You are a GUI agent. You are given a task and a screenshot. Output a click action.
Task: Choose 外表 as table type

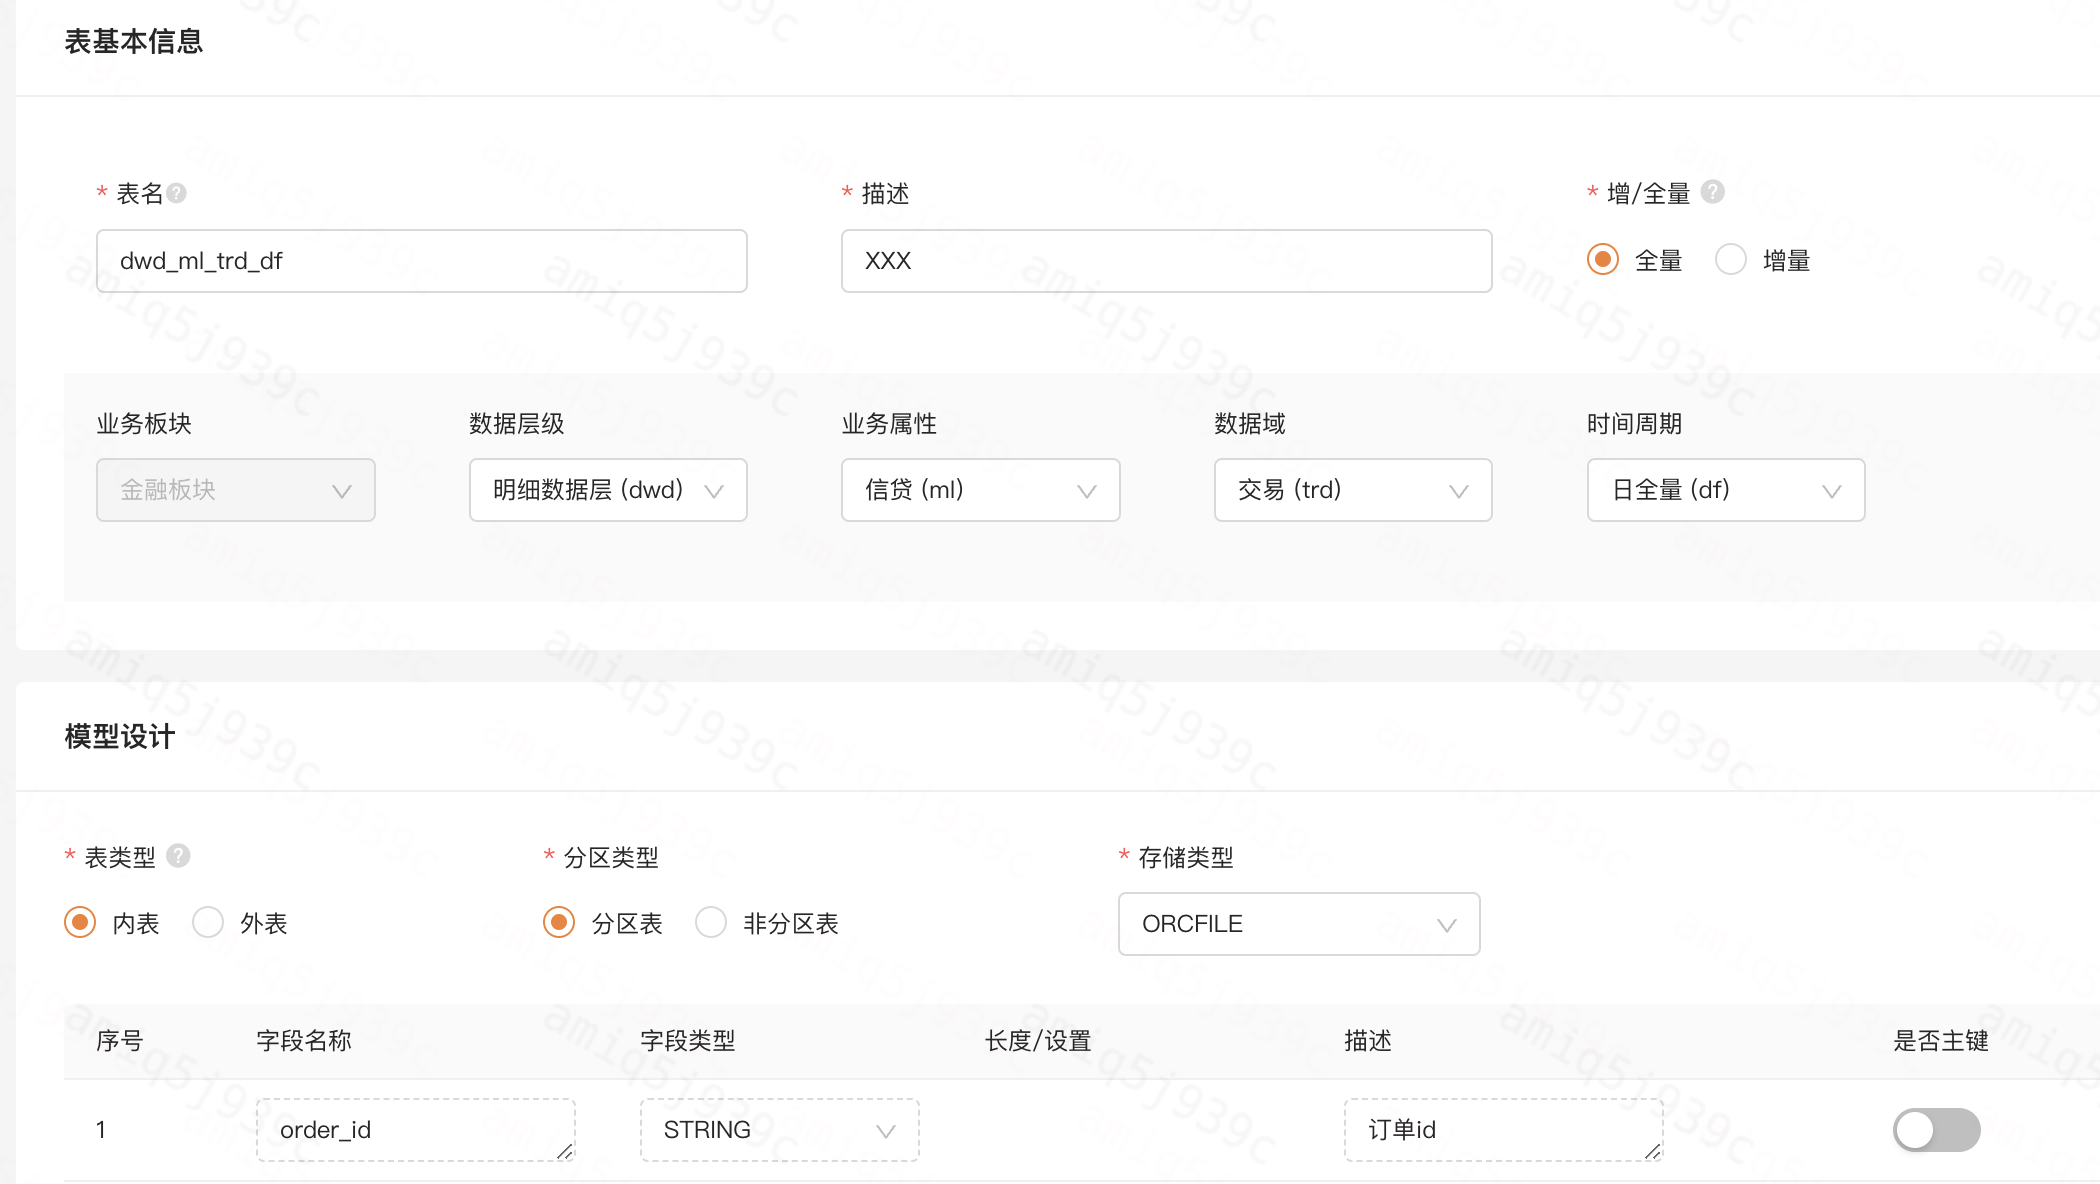[x=208, y=922]
